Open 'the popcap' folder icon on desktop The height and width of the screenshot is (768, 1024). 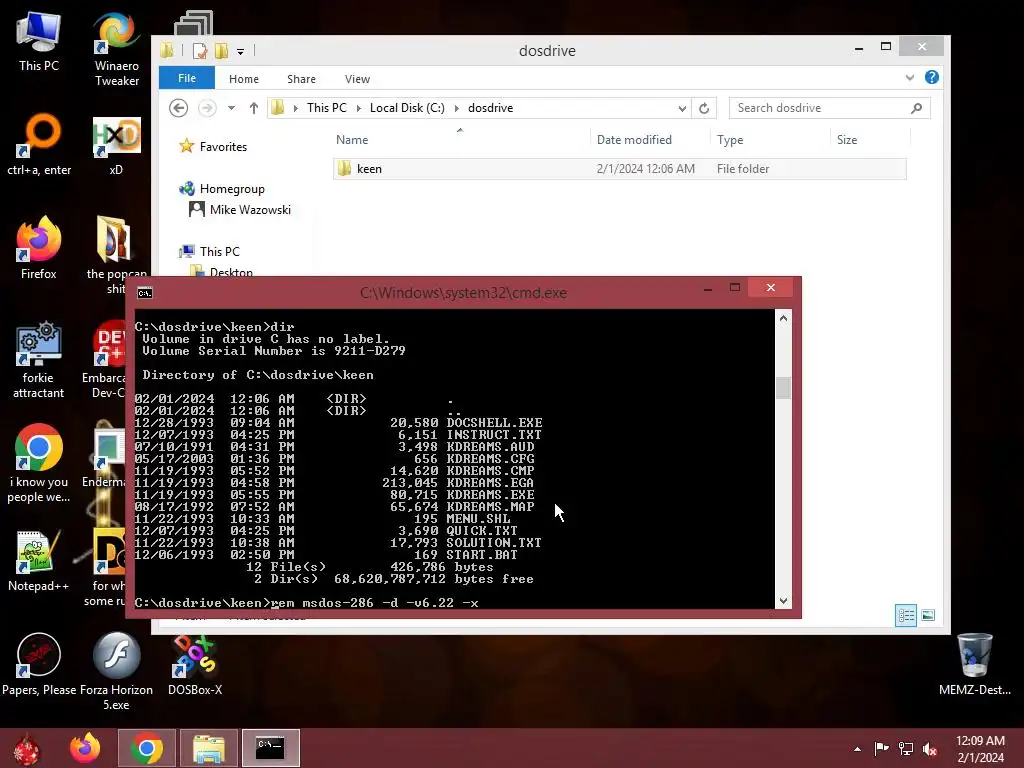pos(116,255)
